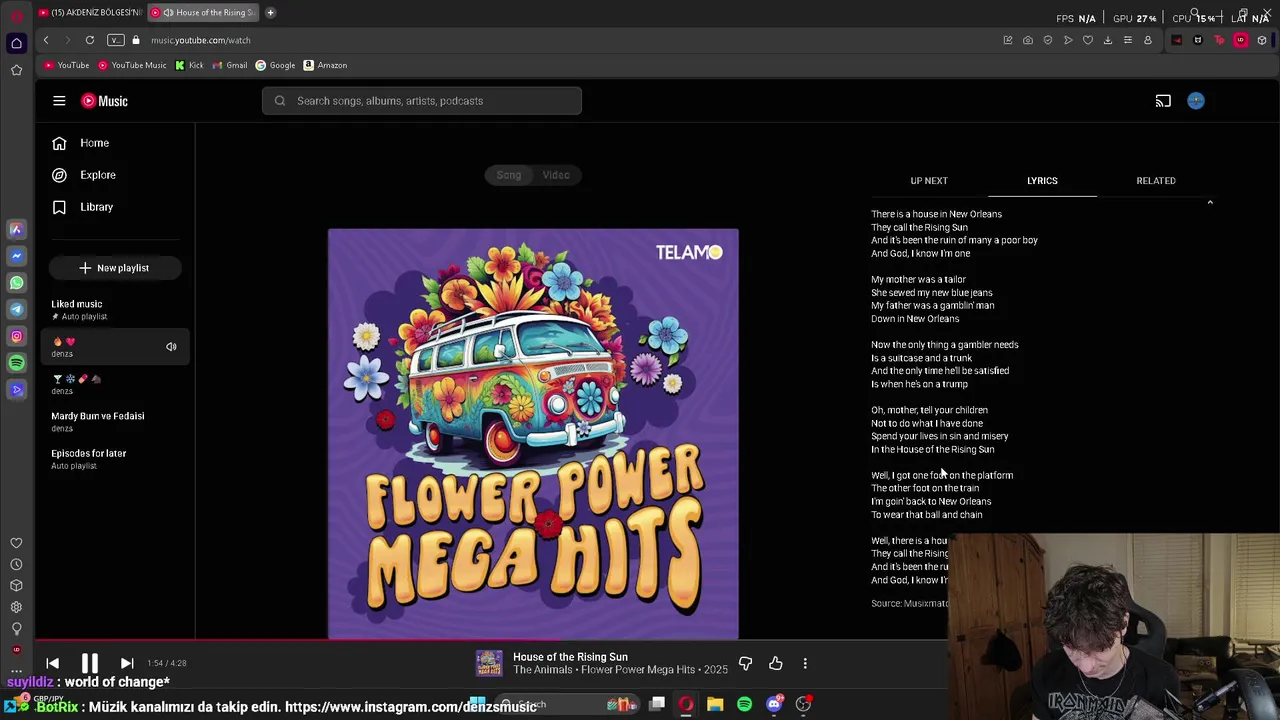Open the Amazon bookmark
This screenshot has height=720, width=1280.
click(325, 65)
